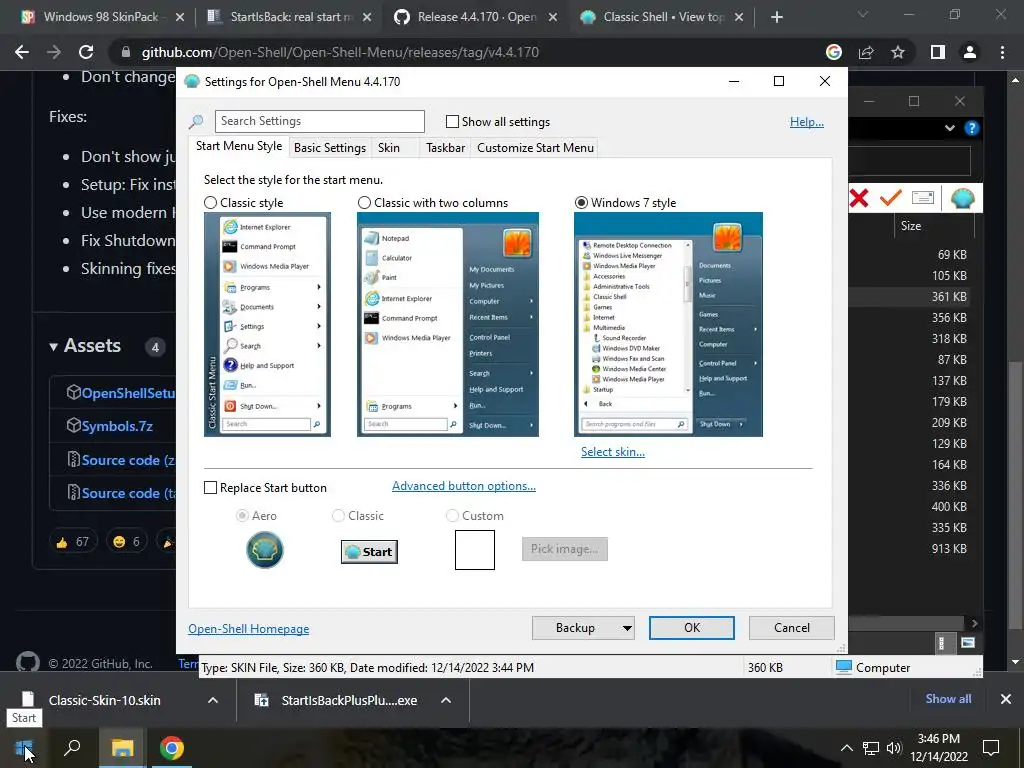Open Advanced button options link
Image resolution: width=1024 pixels, height=768 pixels.
(x=464, y=486)
